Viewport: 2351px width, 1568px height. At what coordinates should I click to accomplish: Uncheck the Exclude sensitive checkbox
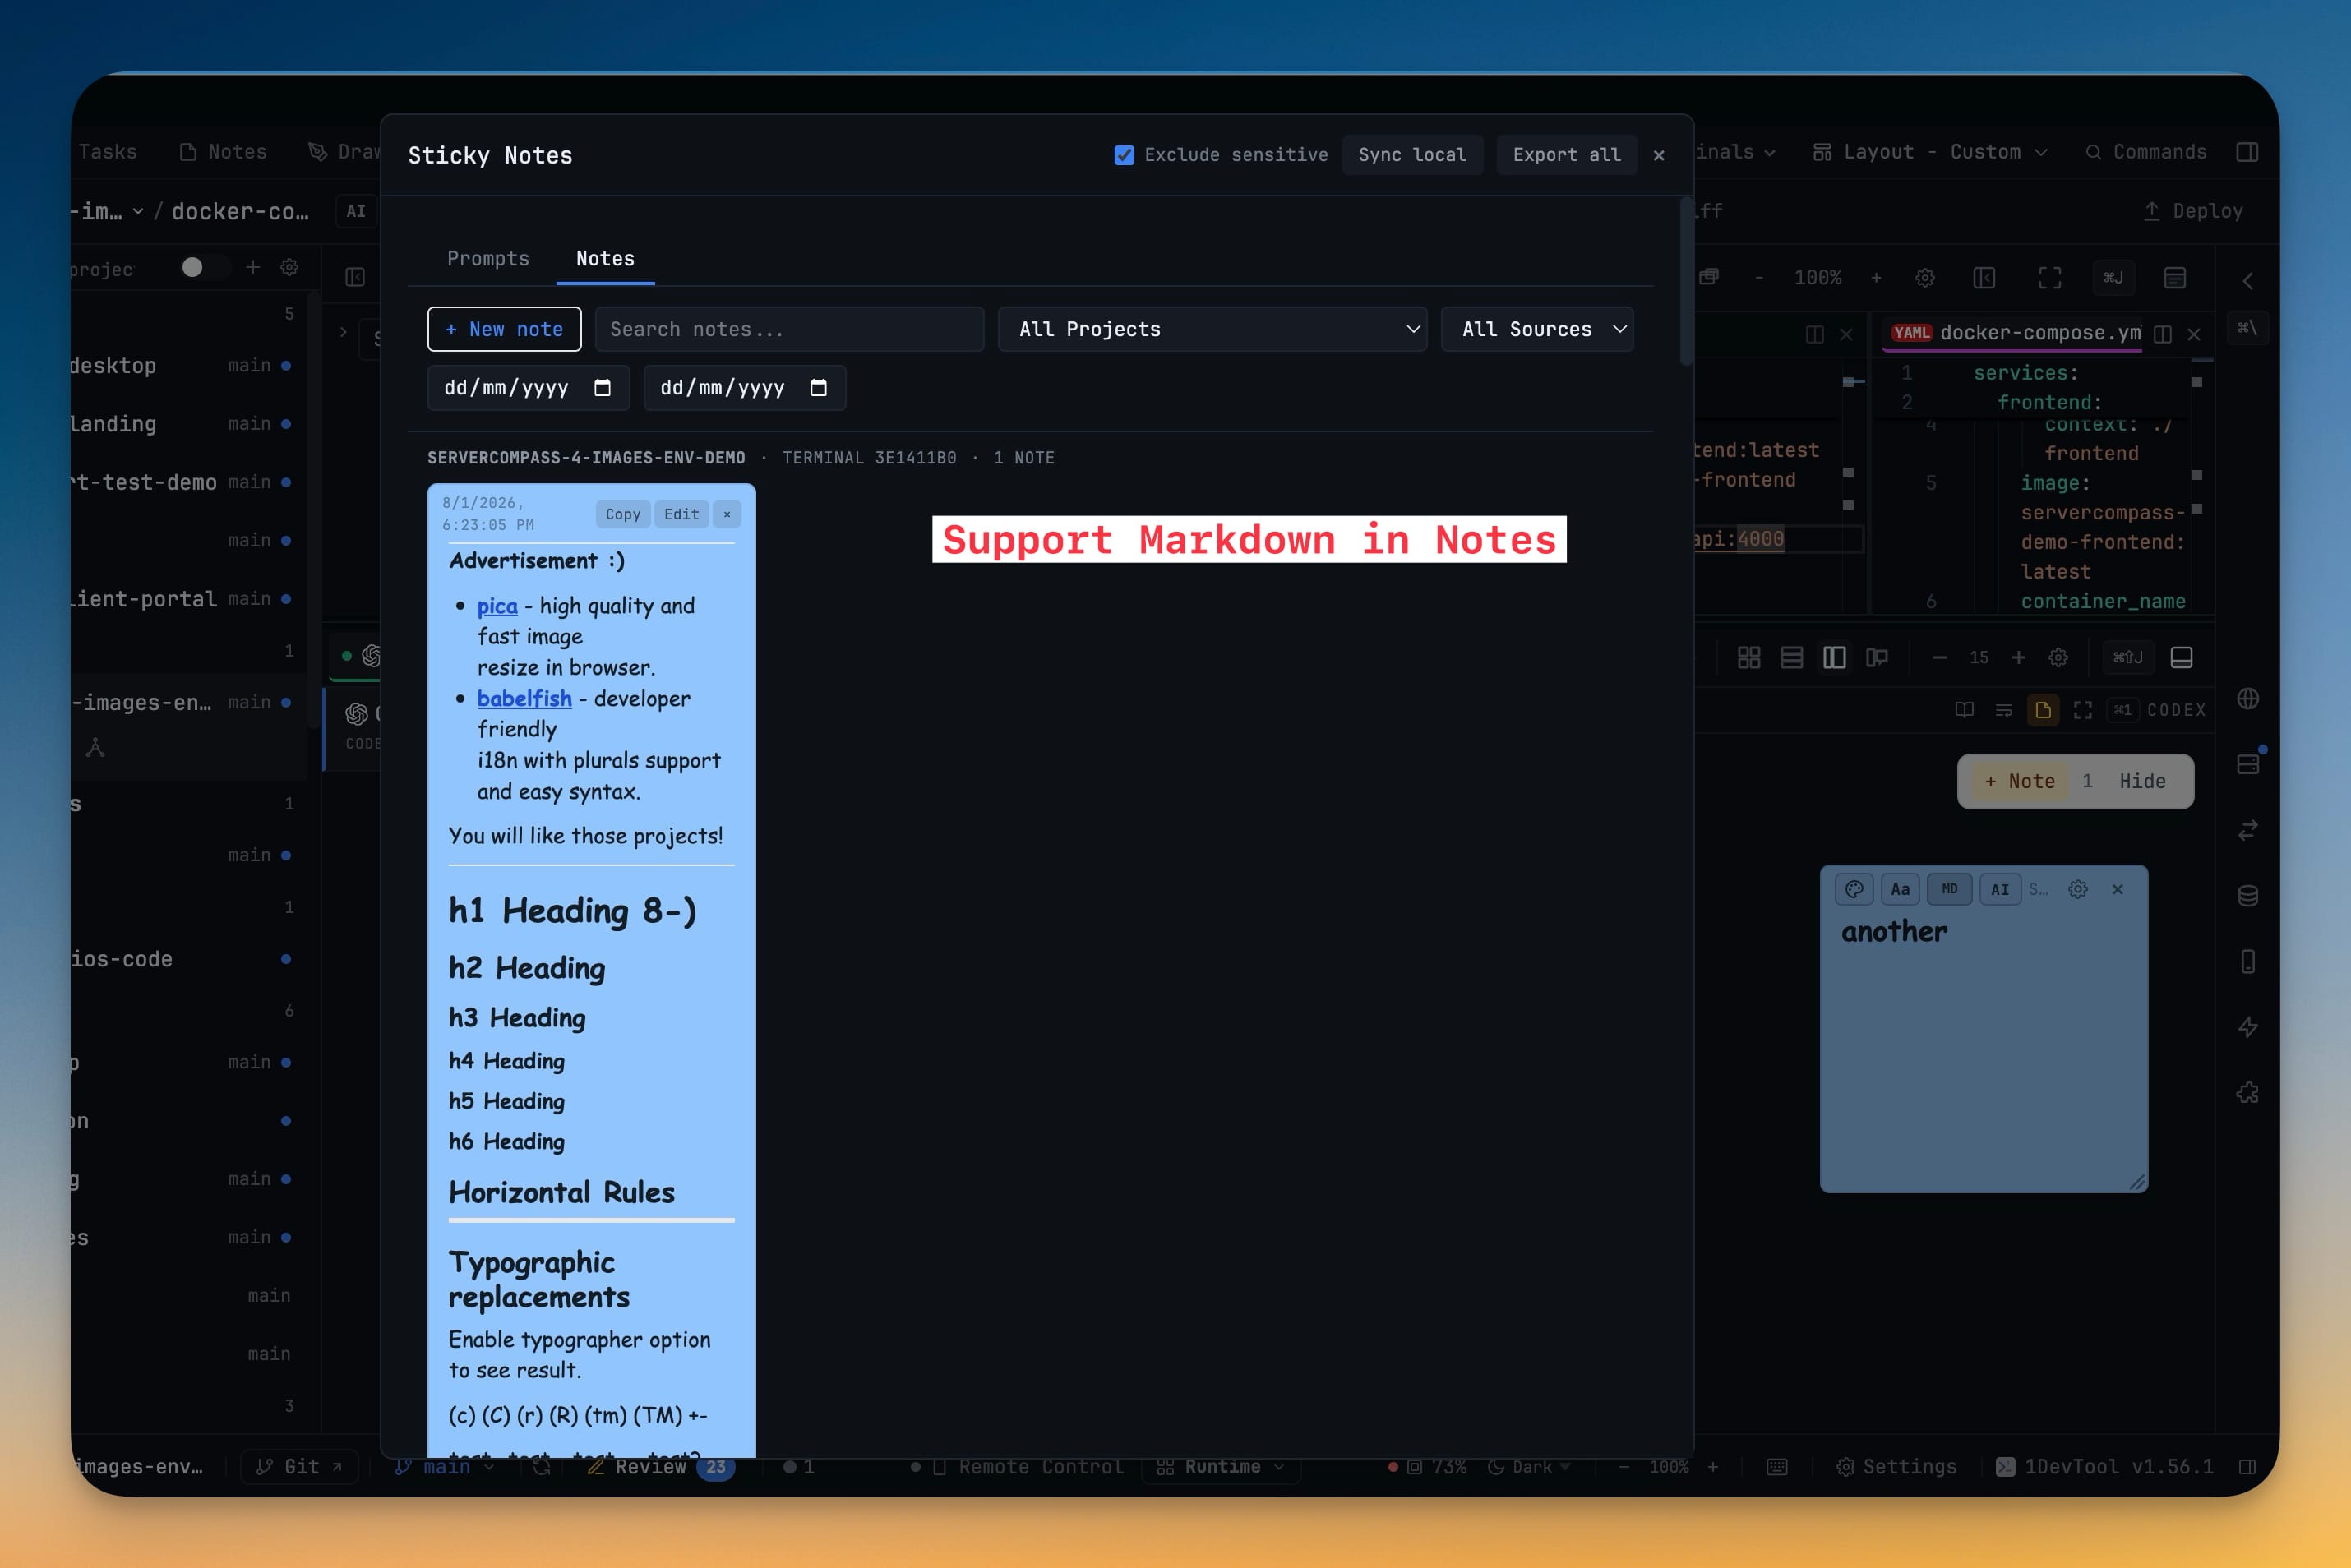click(1124, 155)
